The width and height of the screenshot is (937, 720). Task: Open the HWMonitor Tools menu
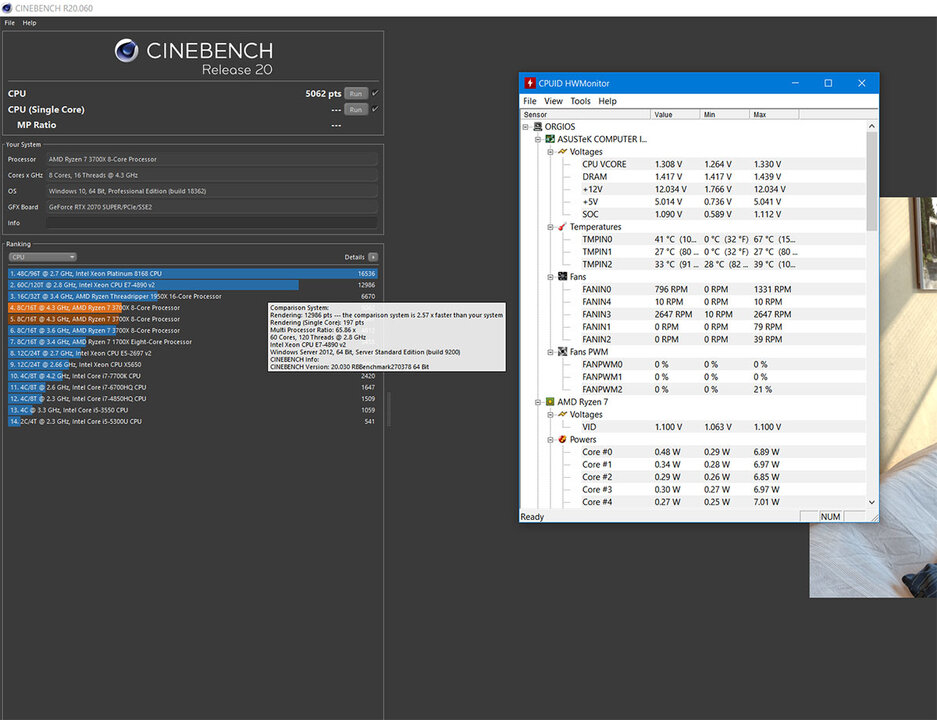pos(580,101)
